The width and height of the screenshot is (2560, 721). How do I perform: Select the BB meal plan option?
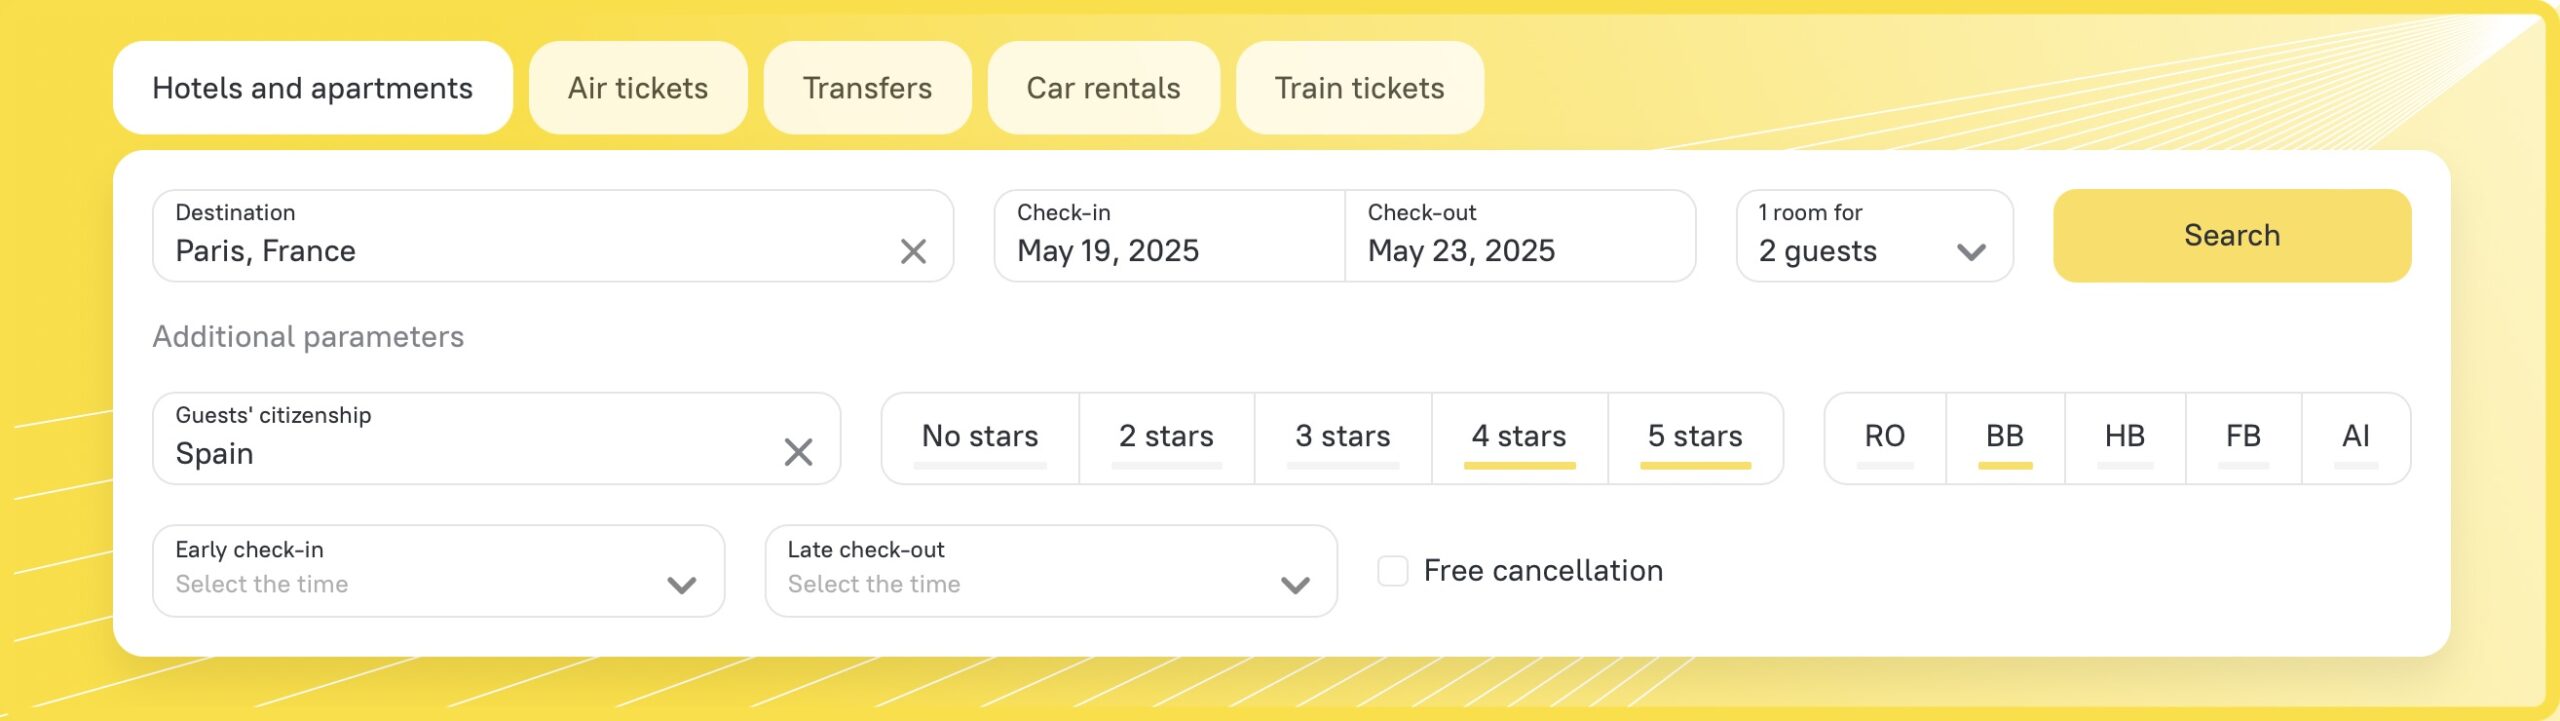pos(2005,437)
